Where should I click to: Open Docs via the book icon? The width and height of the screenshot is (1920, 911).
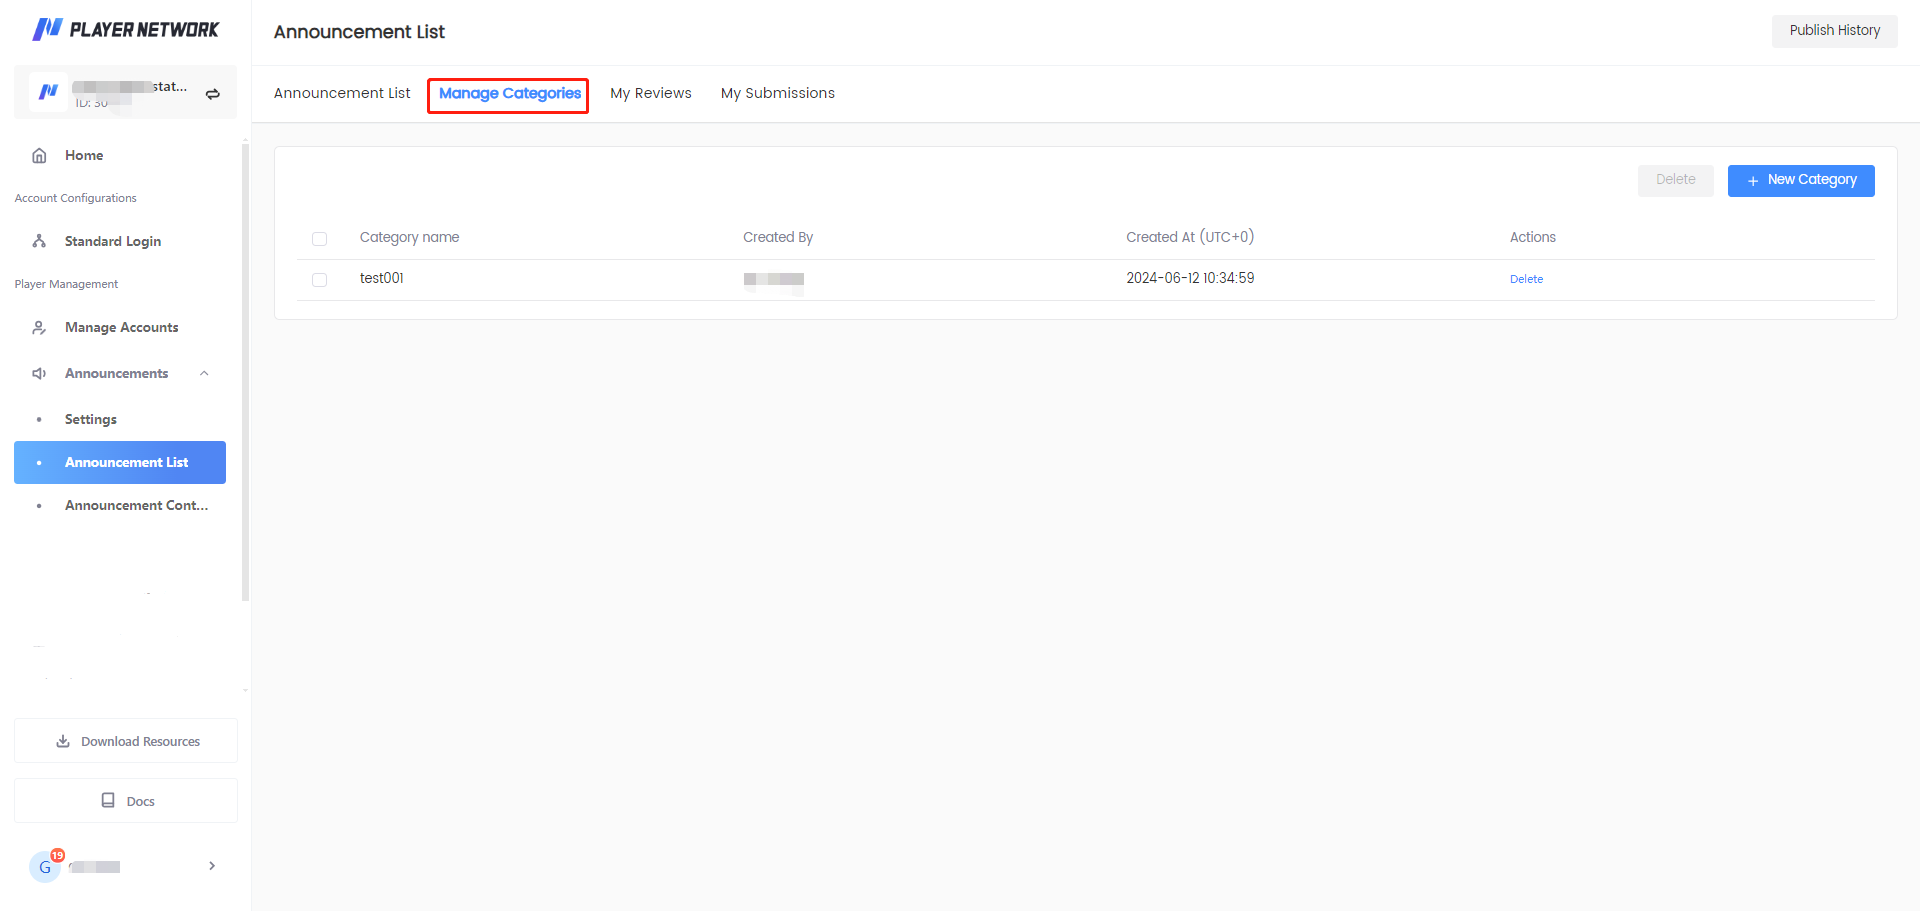[x=108, y=801]
